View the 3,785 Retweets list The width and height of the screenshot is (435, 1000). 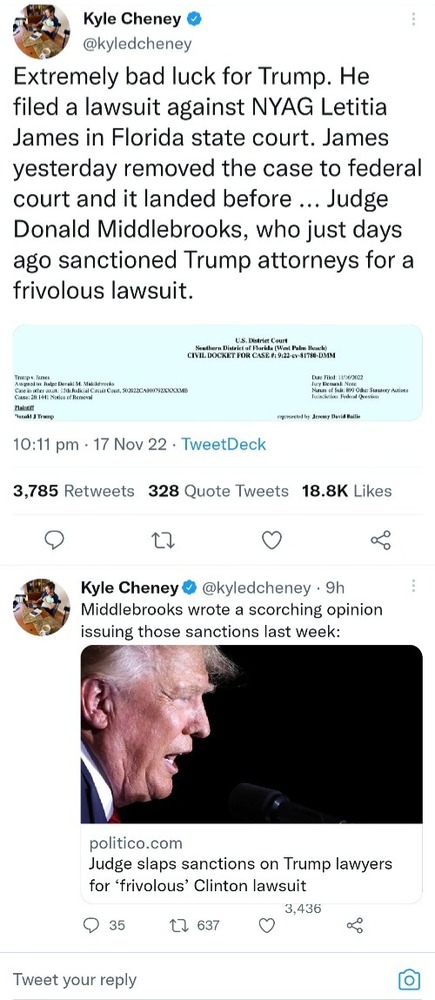click(x=74, y=490)
